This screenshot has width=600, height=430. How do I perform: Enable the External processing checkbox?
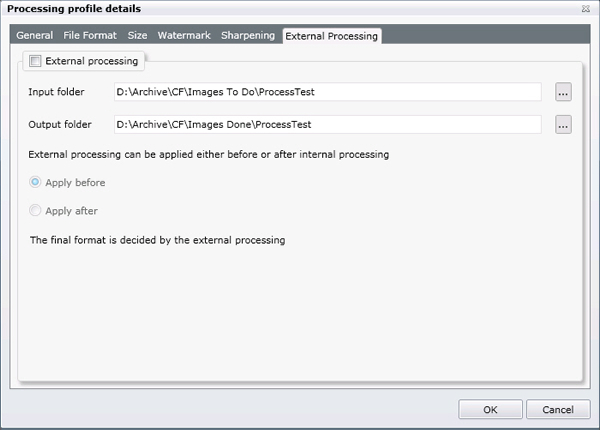coord(36,61)
